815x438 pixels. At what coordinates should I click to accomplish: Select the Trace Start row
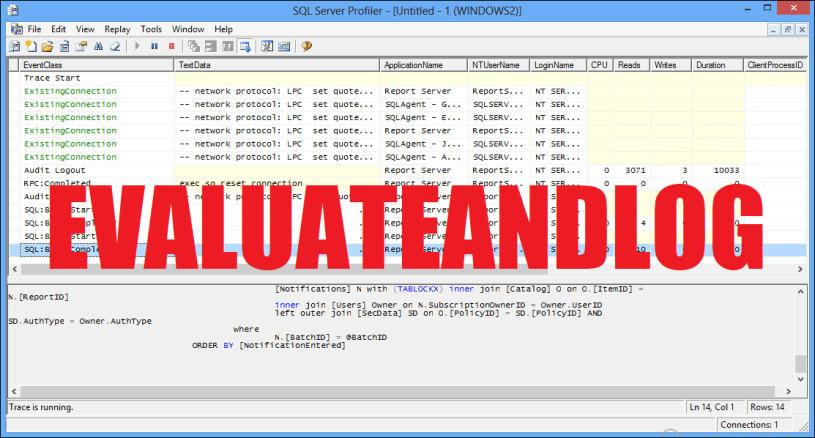(x=52, y=78)
